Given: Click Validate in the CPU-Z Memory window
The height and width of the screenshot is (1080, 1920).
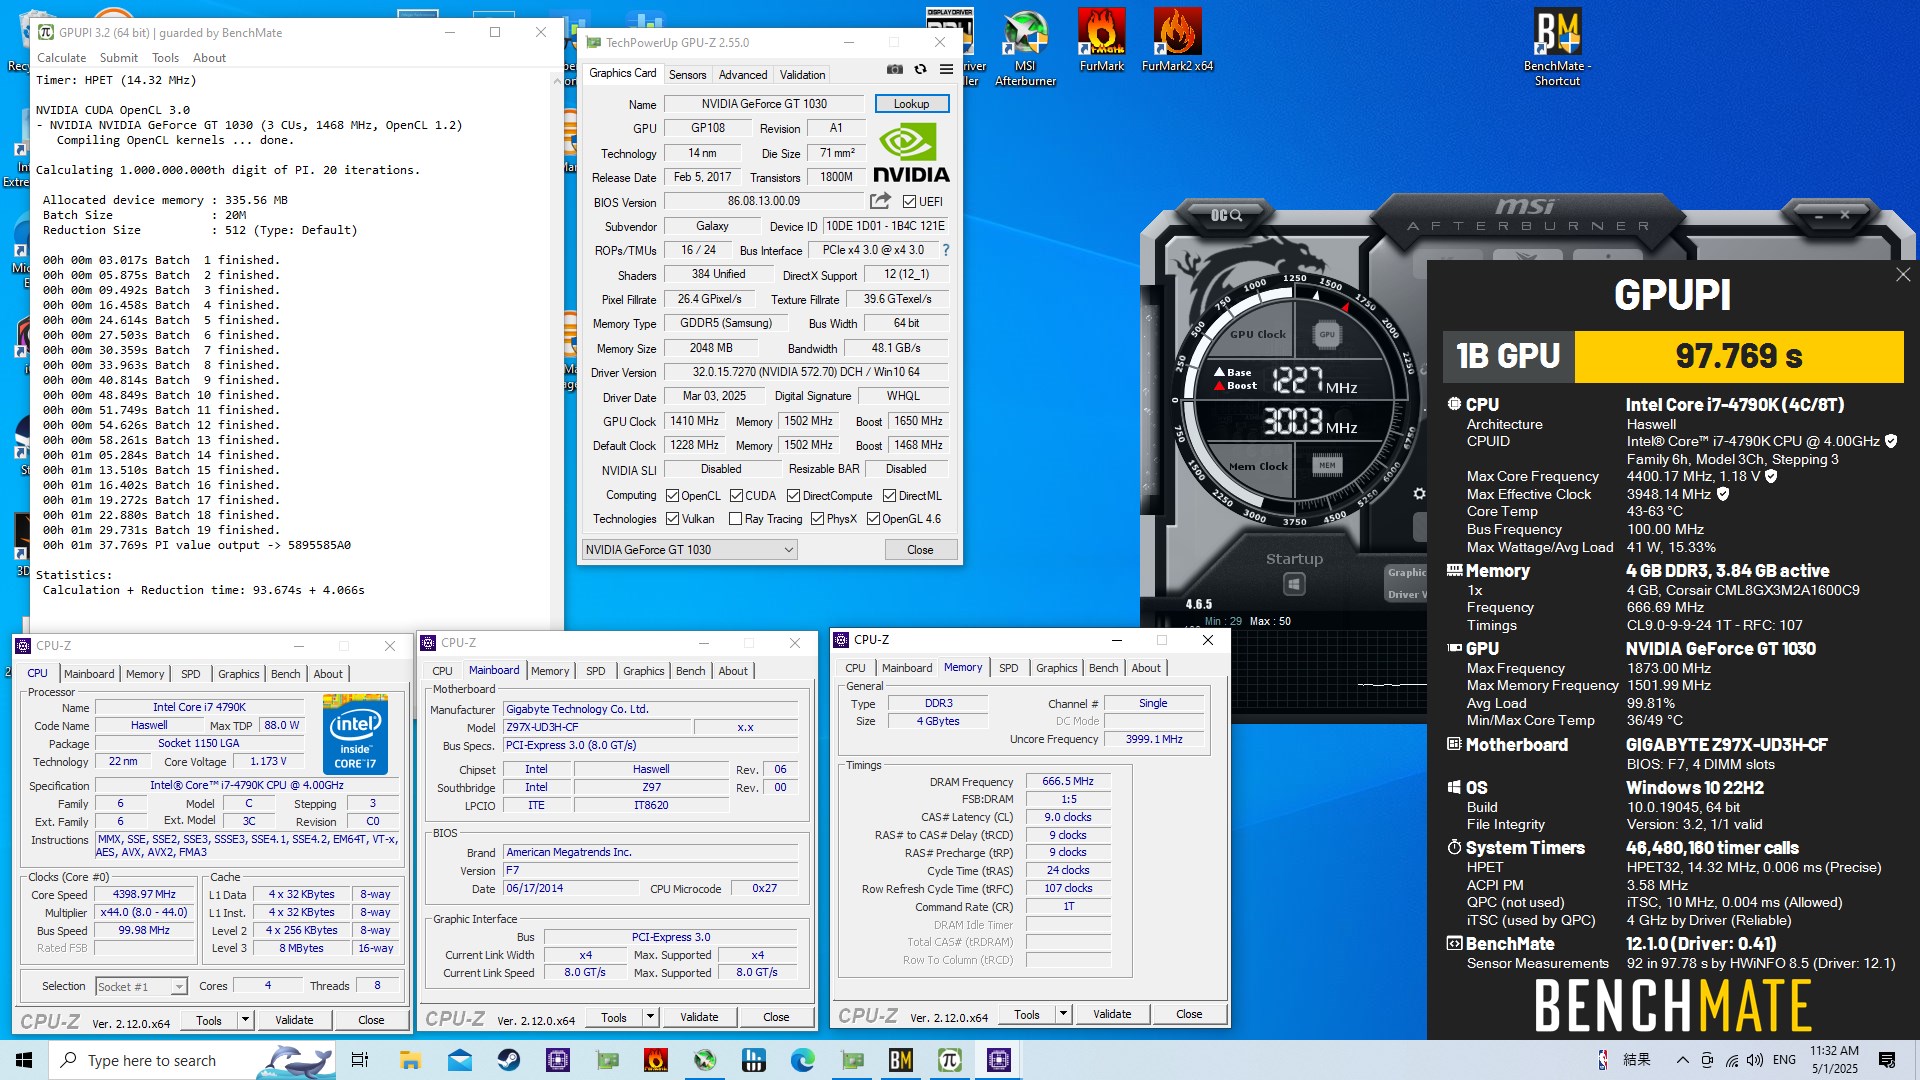Looking at the screenshot, I should click(1112, 1014).
